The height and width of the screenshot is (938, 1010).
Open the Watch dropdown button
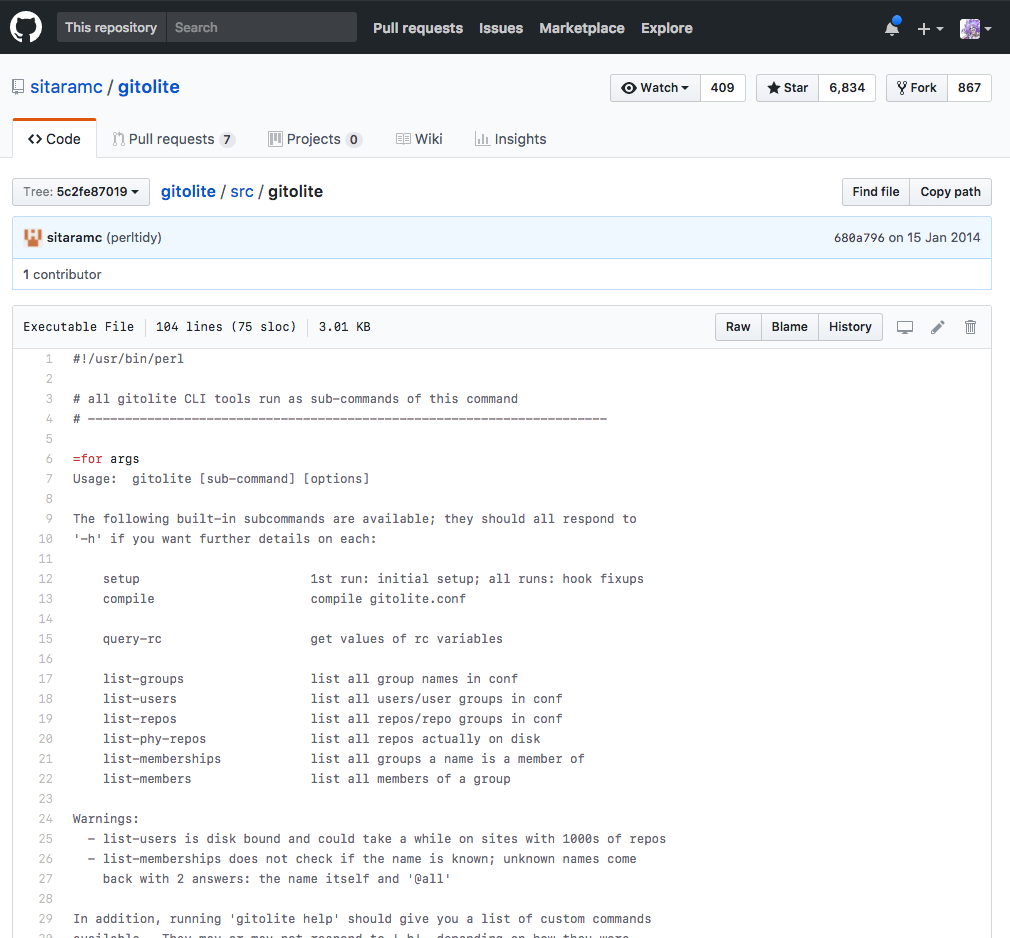655,88
